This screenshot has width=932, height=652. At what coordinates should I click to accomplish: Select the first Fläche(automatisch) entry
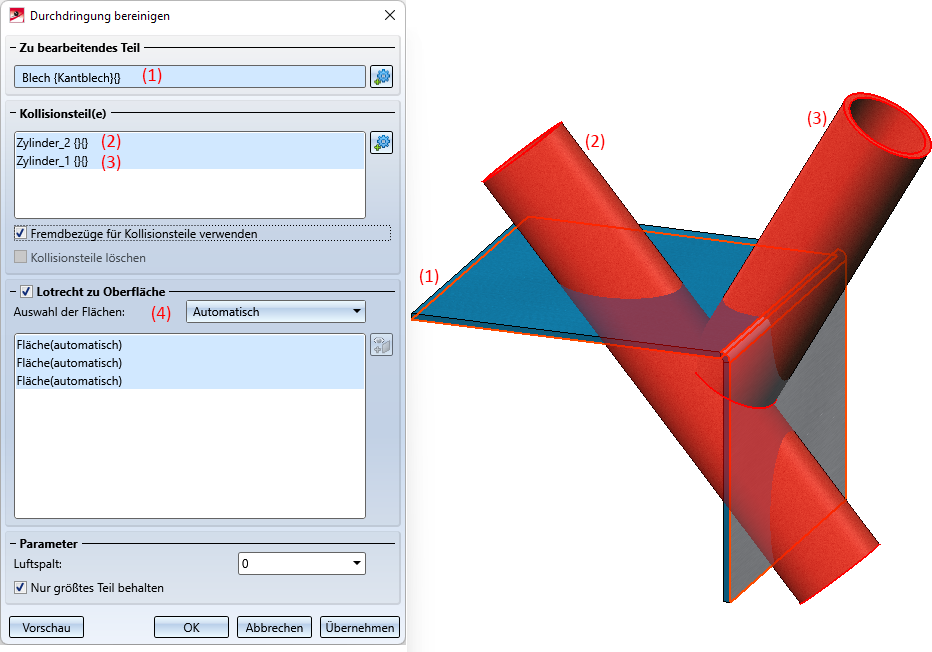coord(190,345)
